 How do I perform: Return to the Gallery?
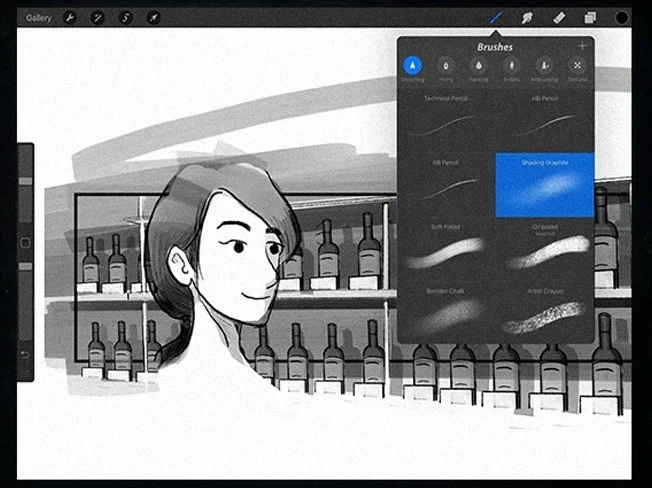click(x=39, y=18)
